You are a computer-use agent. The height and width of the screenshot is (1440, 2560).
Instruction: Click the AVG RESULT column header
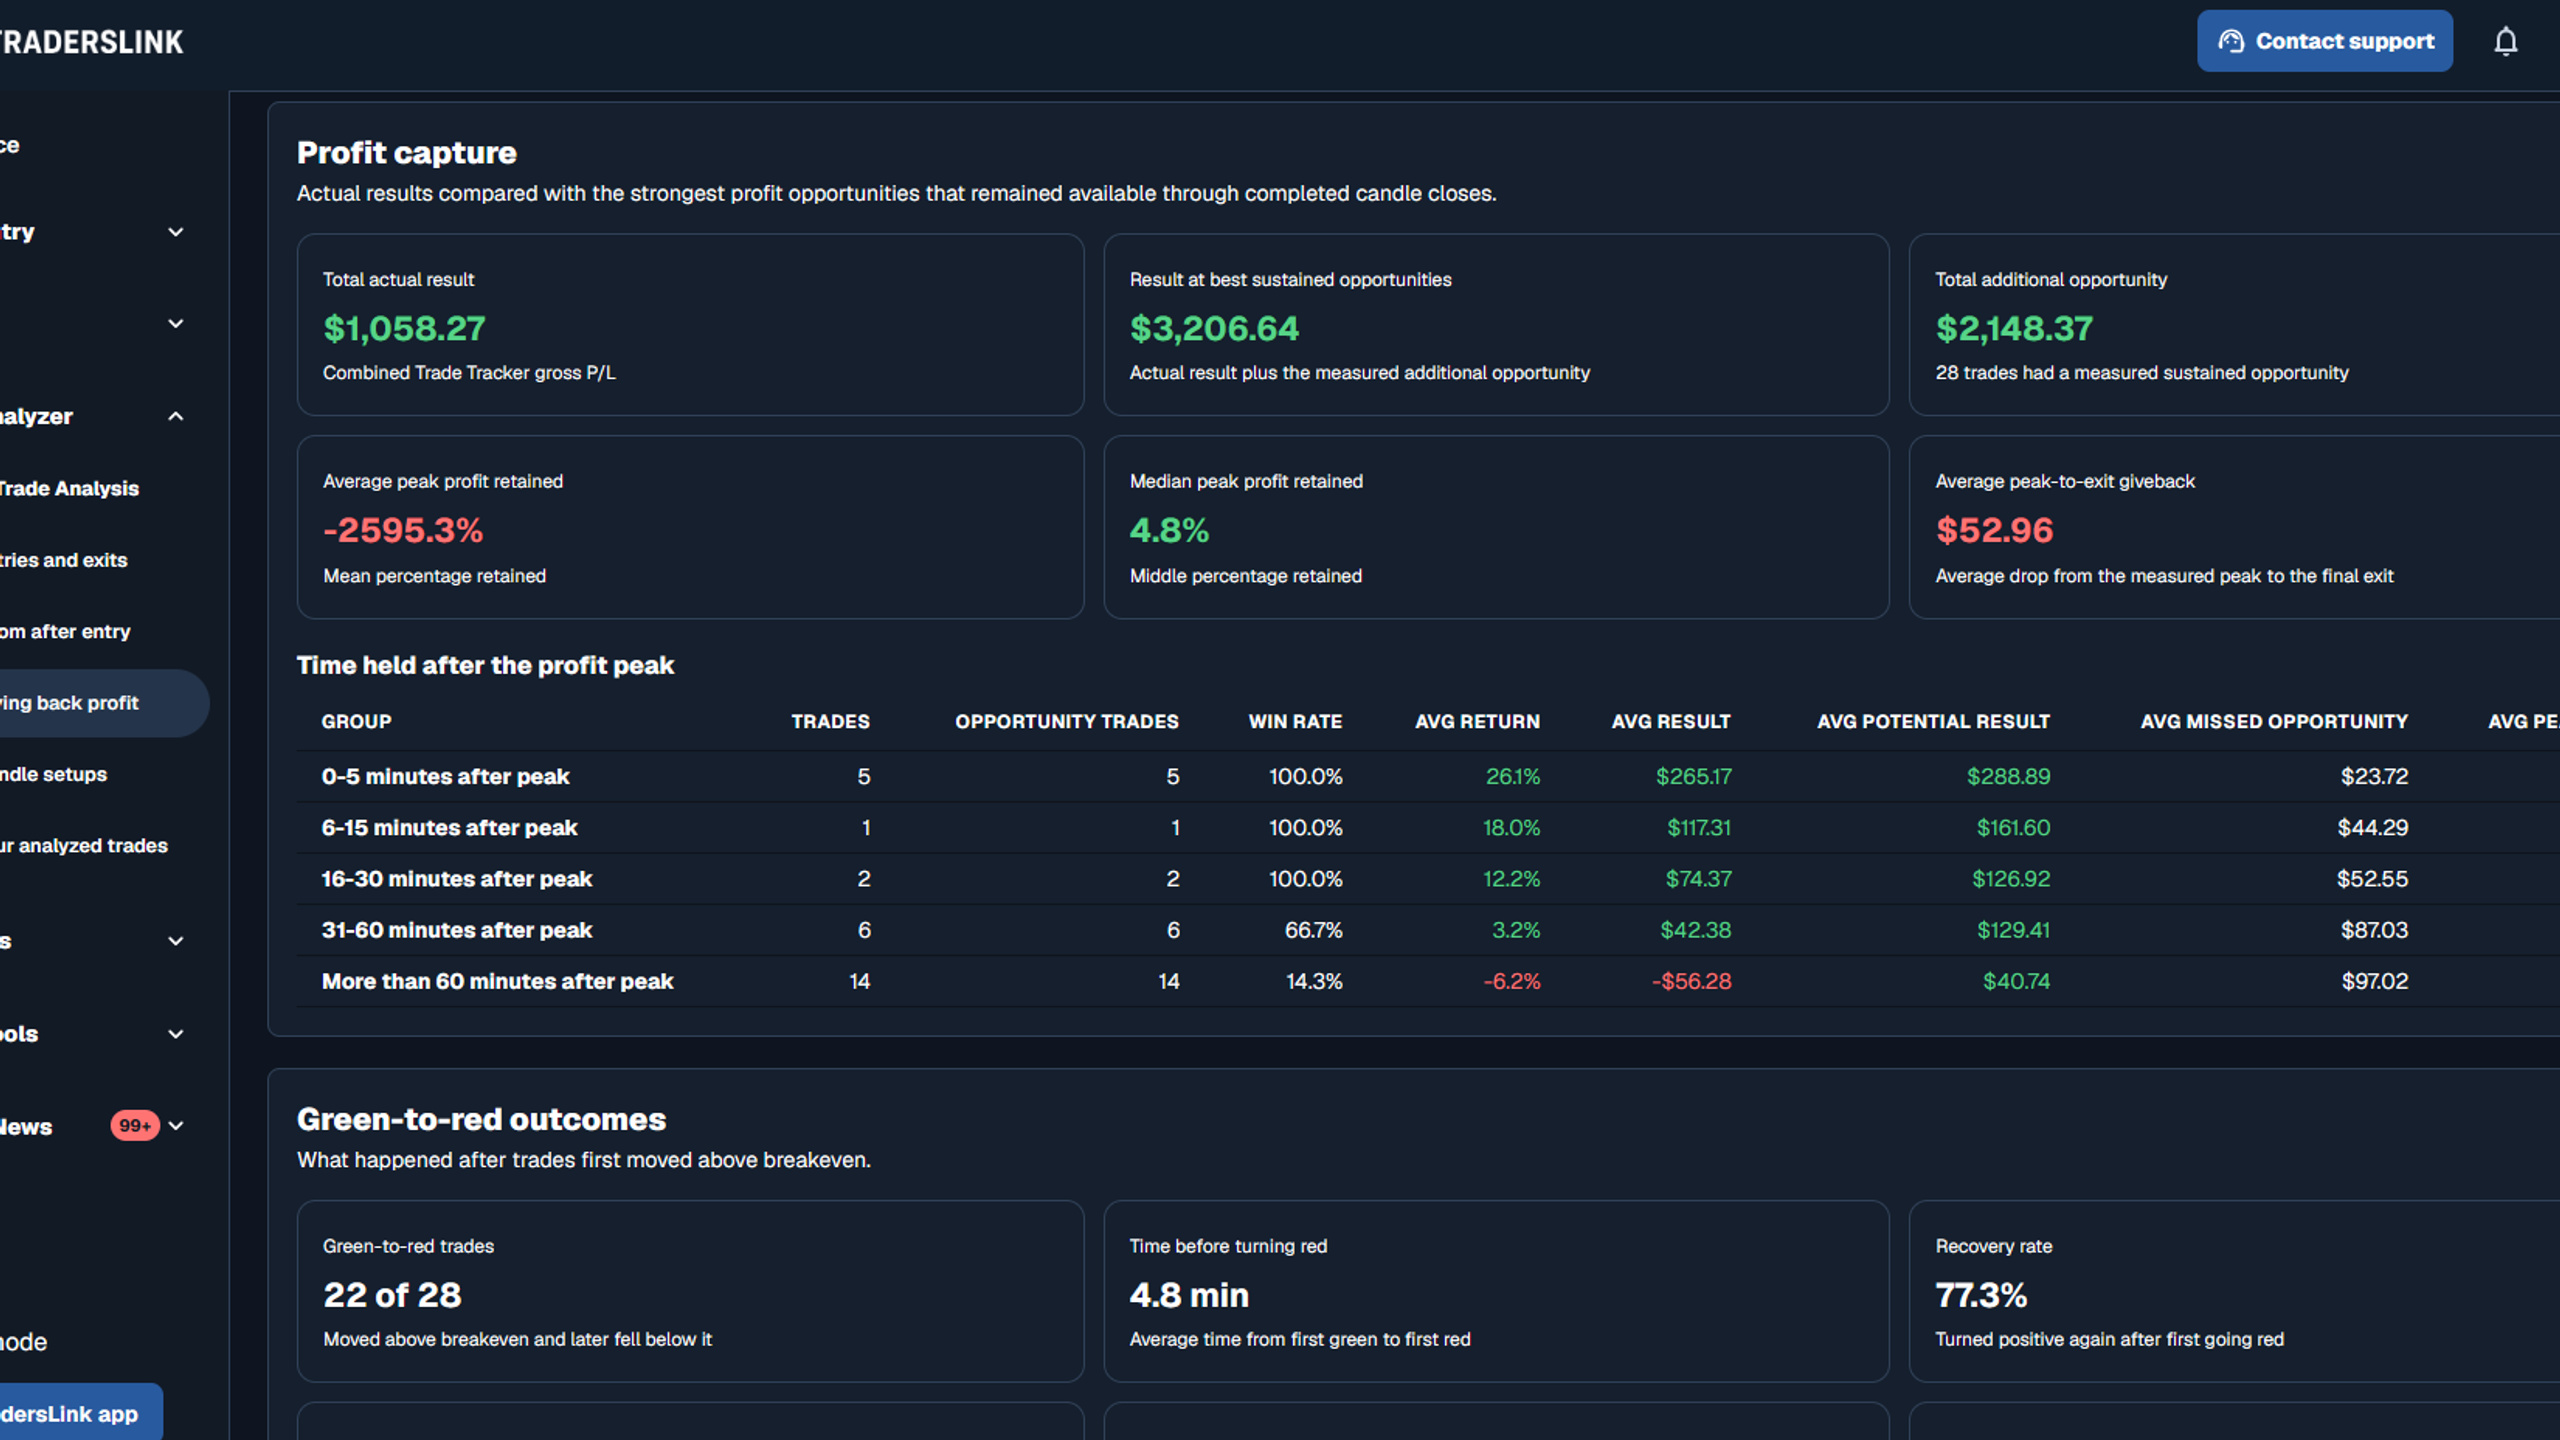tap(1671, 722)
